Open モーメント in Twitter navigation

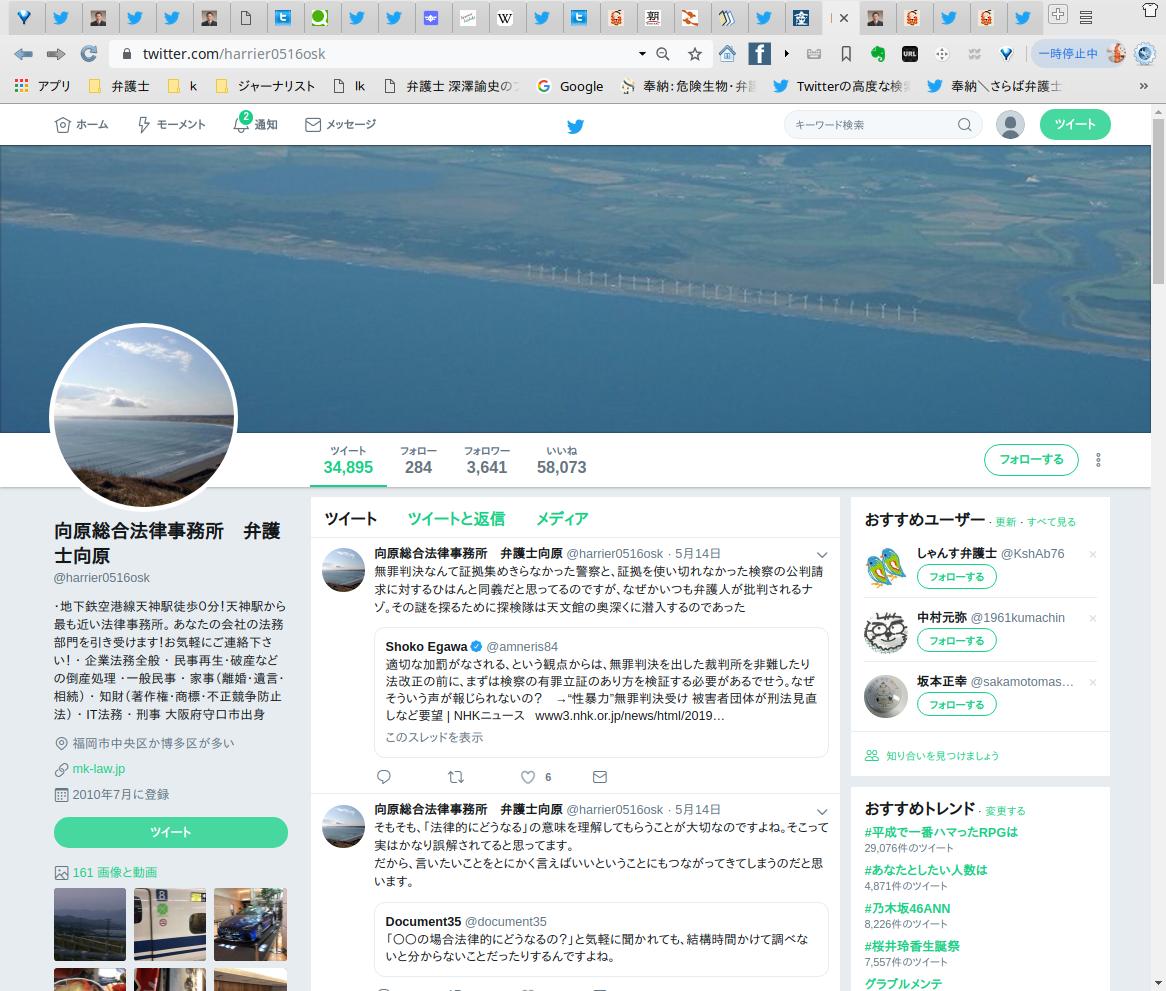(172, 125)
